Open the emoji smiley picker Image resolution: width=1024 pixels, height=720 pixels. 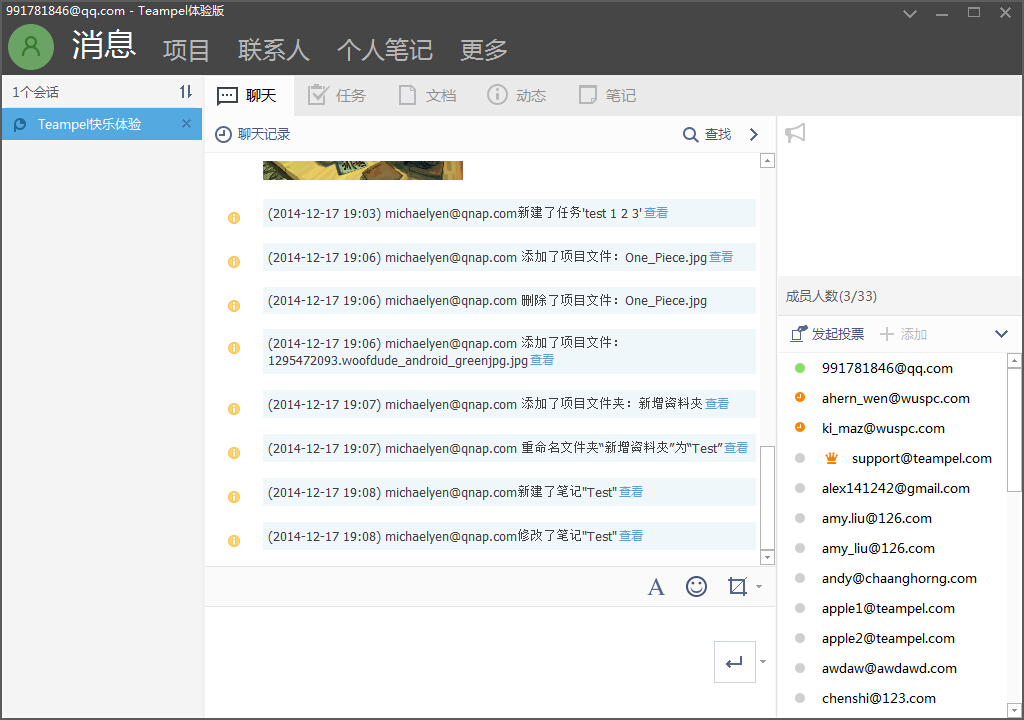pyautogui.click(x=696, y=587)
